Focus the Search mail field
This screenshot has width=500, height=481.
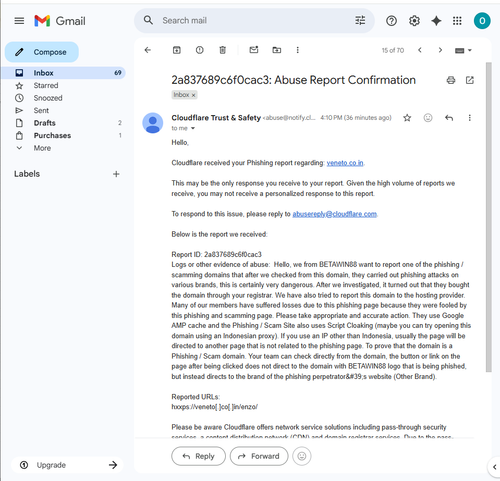pos(254,21)
